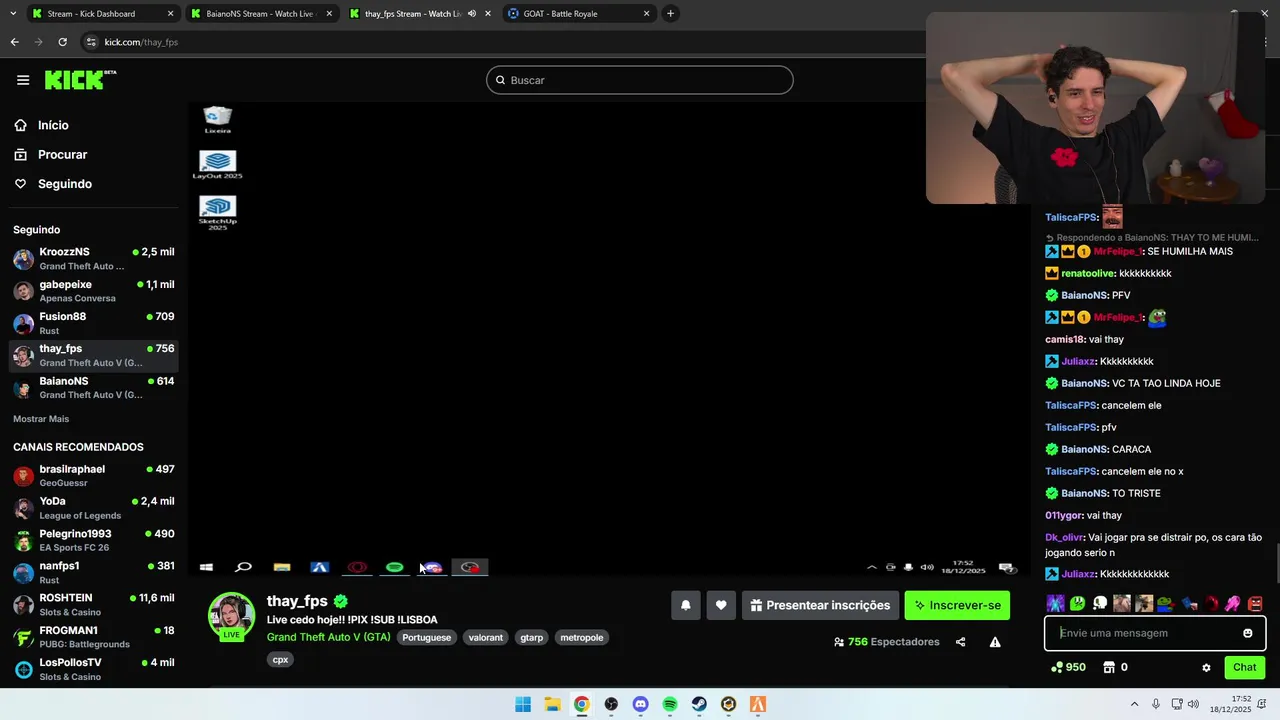Click the Início home sidebar item

click(53, 125)
